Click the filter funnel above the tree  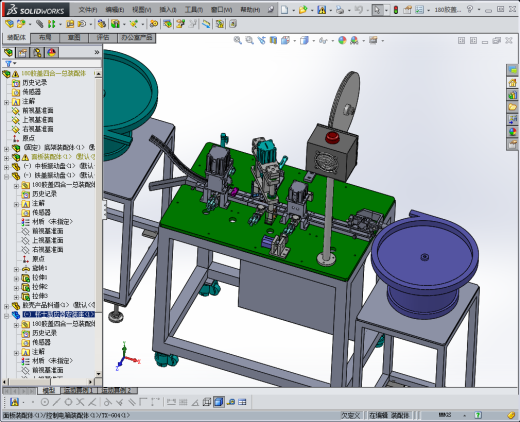click(x=9, y=63)
